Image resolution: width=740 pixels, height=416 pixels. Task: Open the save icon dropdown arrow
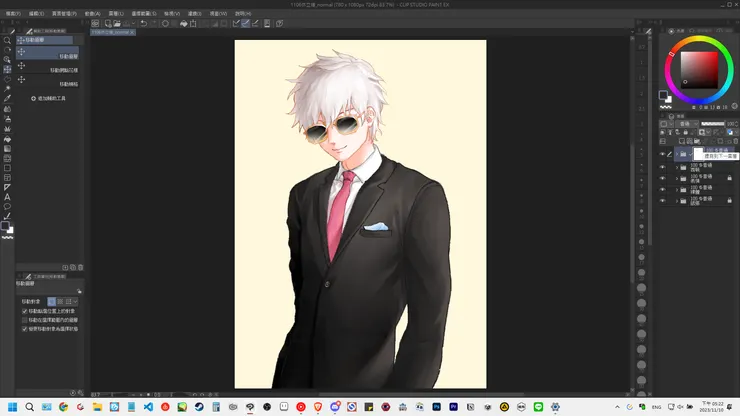134,23
